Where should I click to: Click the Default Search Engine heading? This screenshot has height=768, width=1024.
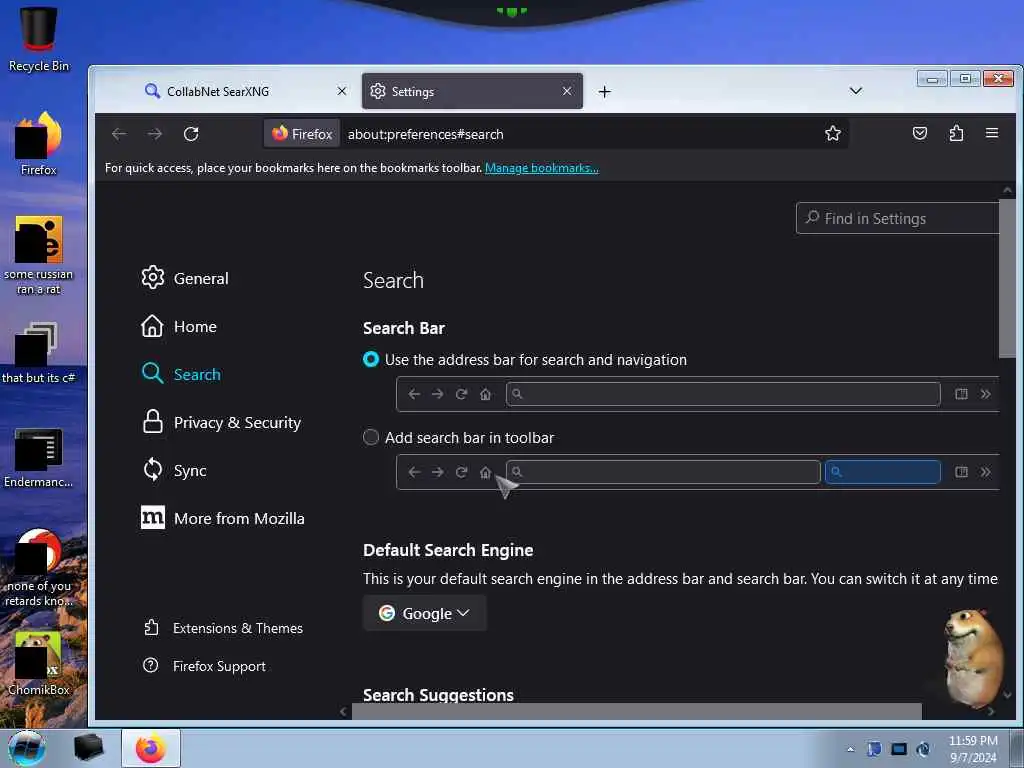[x=448, y=550]
